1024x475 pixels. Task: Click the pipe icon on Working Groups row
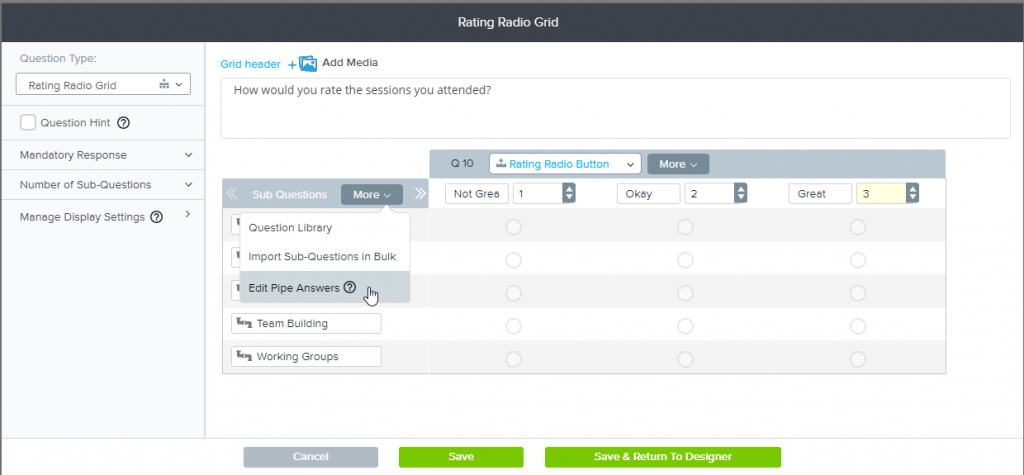coord(242,356)
